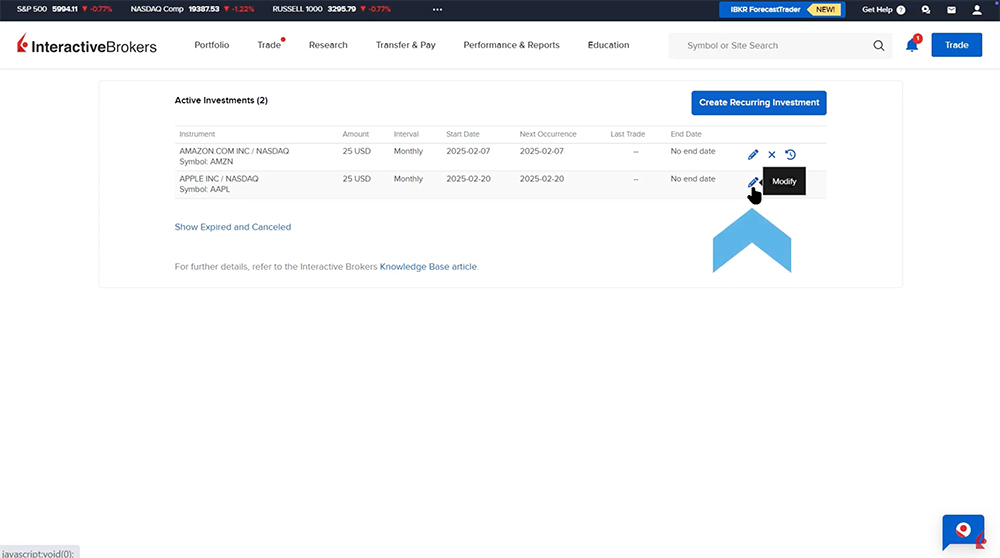The width and height of the screenshot is (1000, 558).
Task: Open the Education menu
Action: (x=608, y=45)
